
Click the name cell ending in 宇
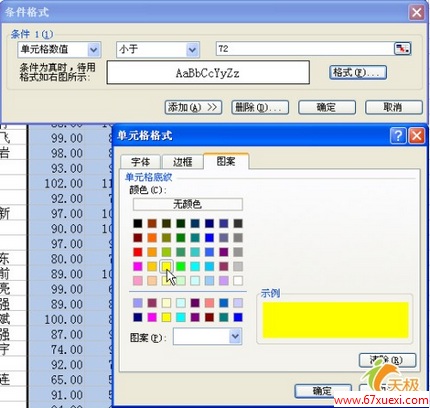click(x=13, y=350)
